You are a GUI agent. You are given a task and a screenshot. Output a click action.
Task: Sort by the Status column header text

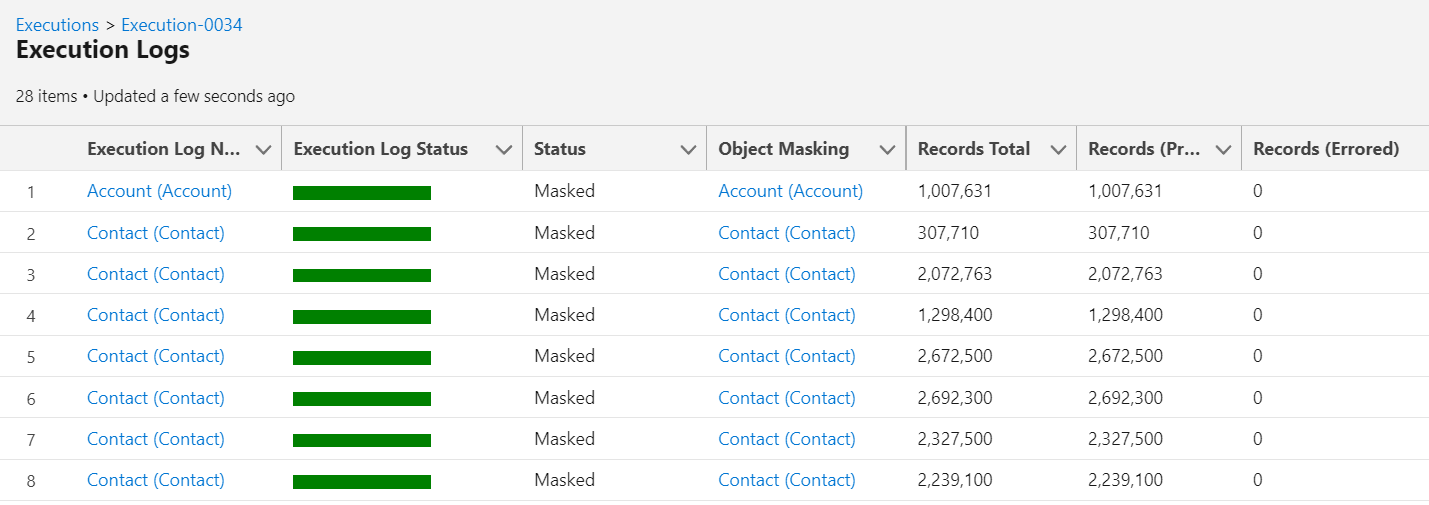pos(560,149)
